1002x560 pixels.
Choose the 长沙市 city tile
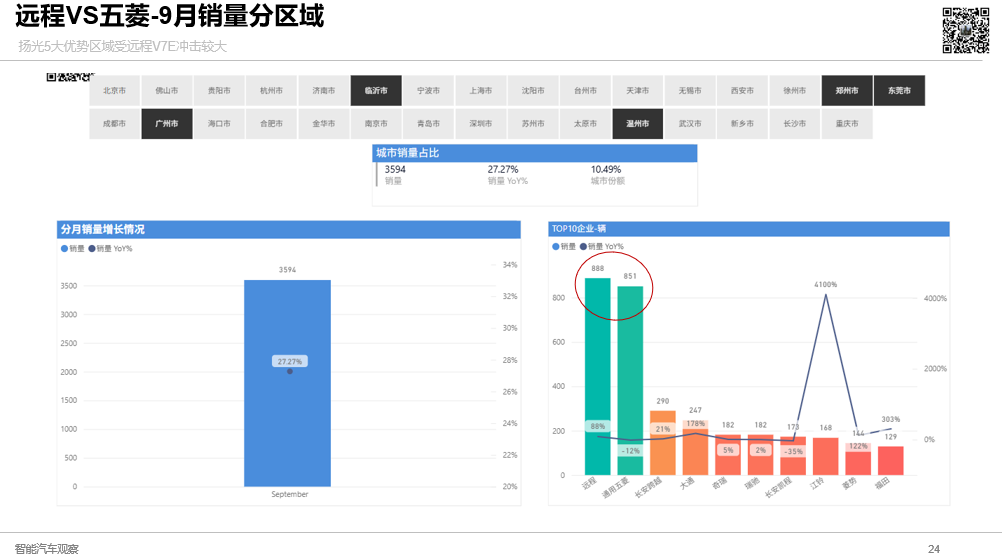click(x=794, y=123)
